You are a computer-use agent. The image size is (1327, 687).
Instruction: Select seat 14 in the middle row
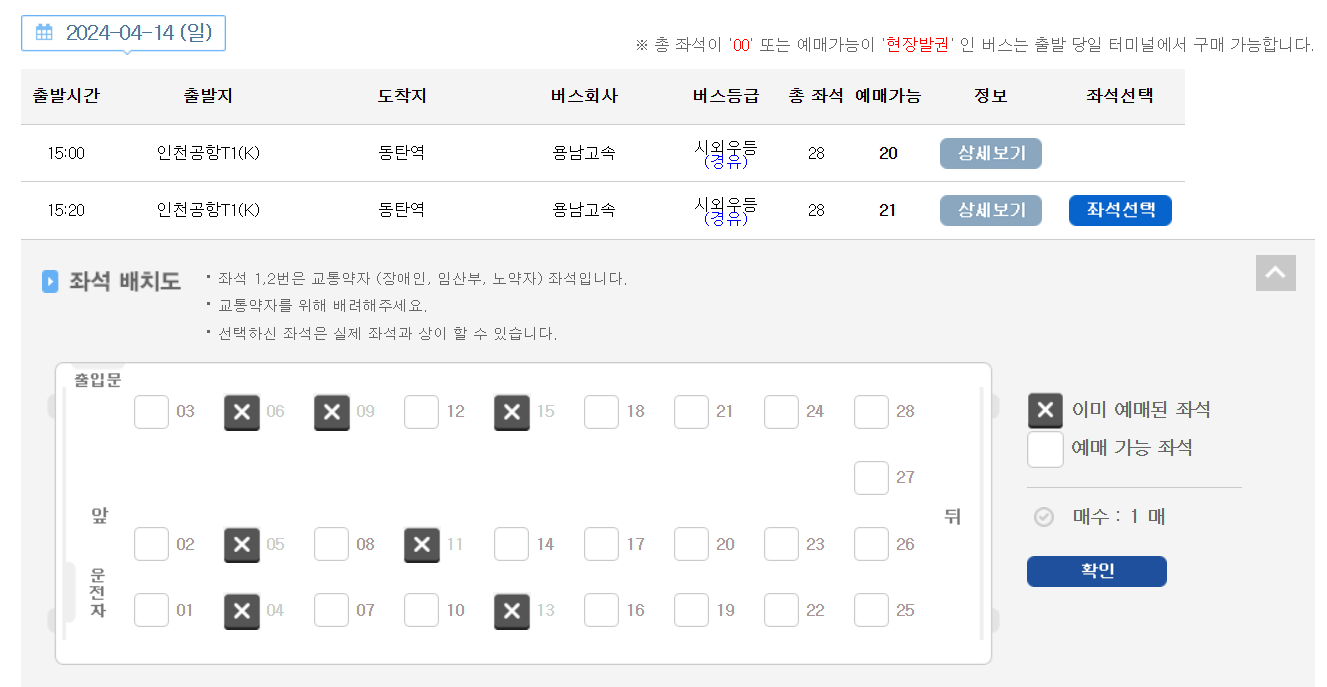coord(511,544)
